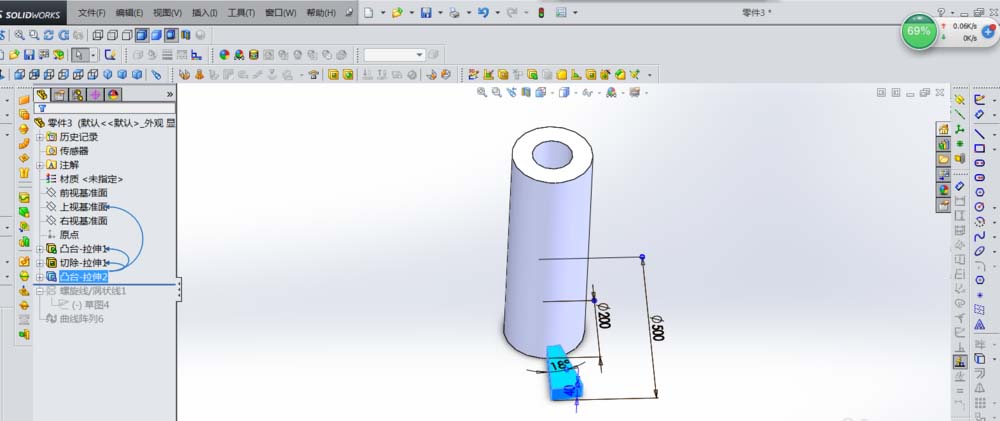Open dropdown arrow next to Options icon
The width and height of the screenshot is (1000, 421).
[x=575, y=13]
